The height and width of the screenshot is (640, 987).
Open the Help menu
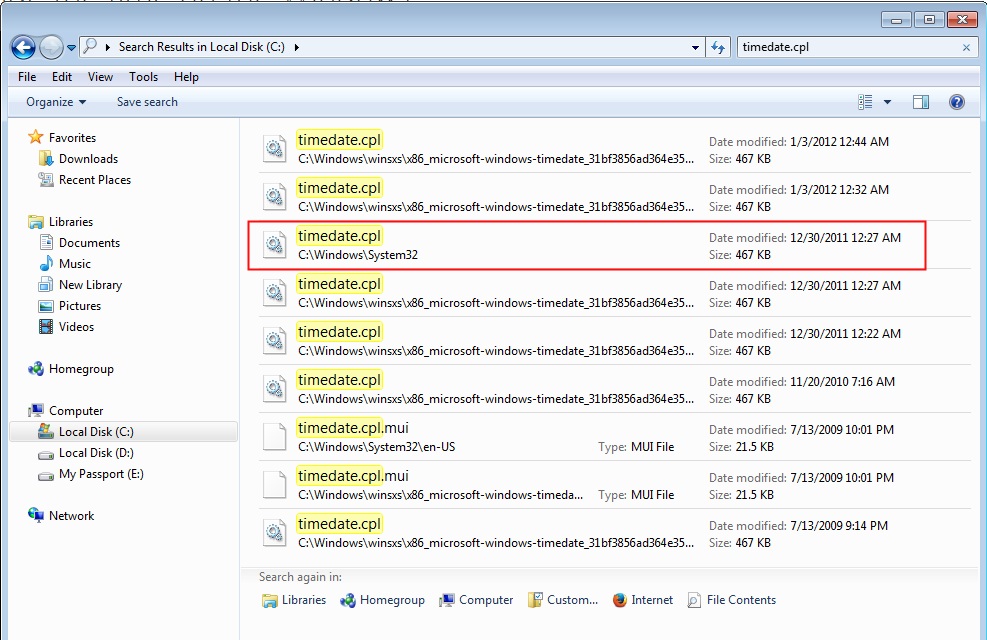(x=186, y=77)
